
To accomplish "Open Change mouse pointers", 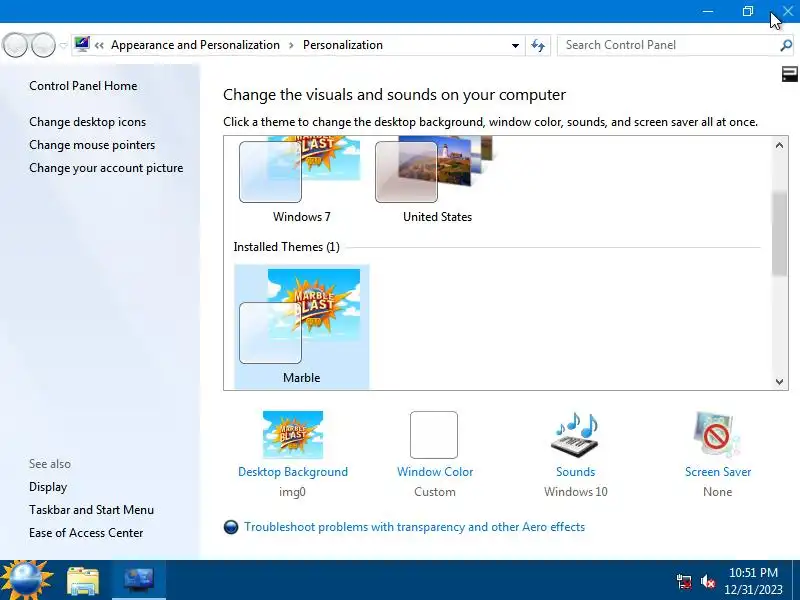I will (x=92, y=145).
